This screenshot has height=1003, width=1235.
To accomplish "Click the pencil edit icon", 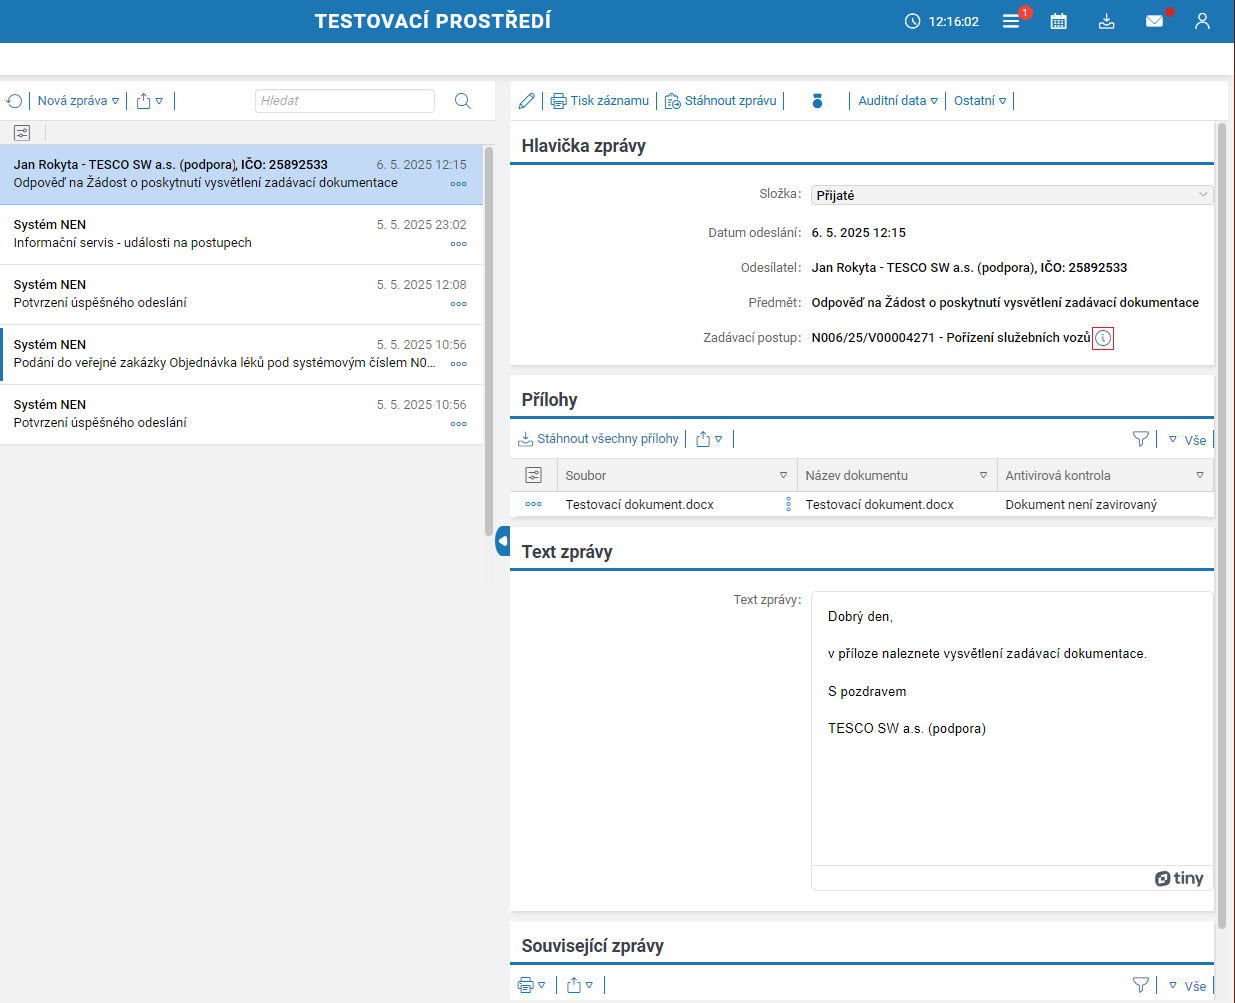I will (527, 101).
